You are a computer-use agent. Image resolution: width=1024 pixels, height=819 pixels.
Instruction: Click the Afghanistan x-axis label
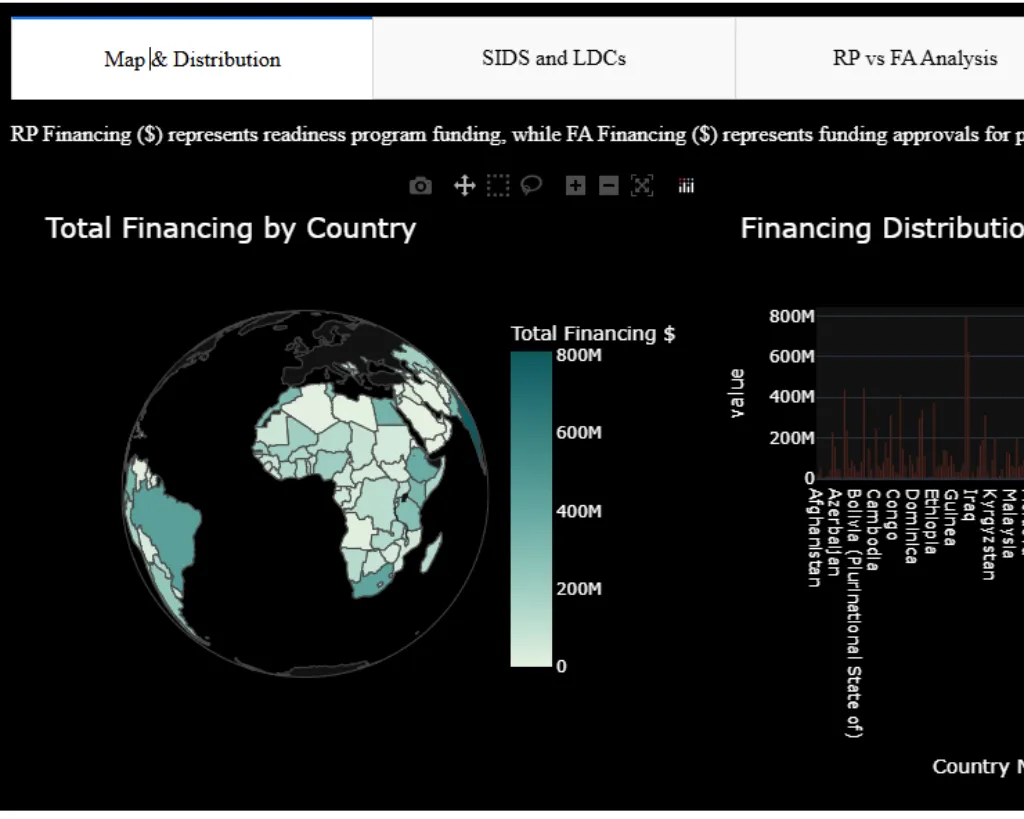click(815, 537)
